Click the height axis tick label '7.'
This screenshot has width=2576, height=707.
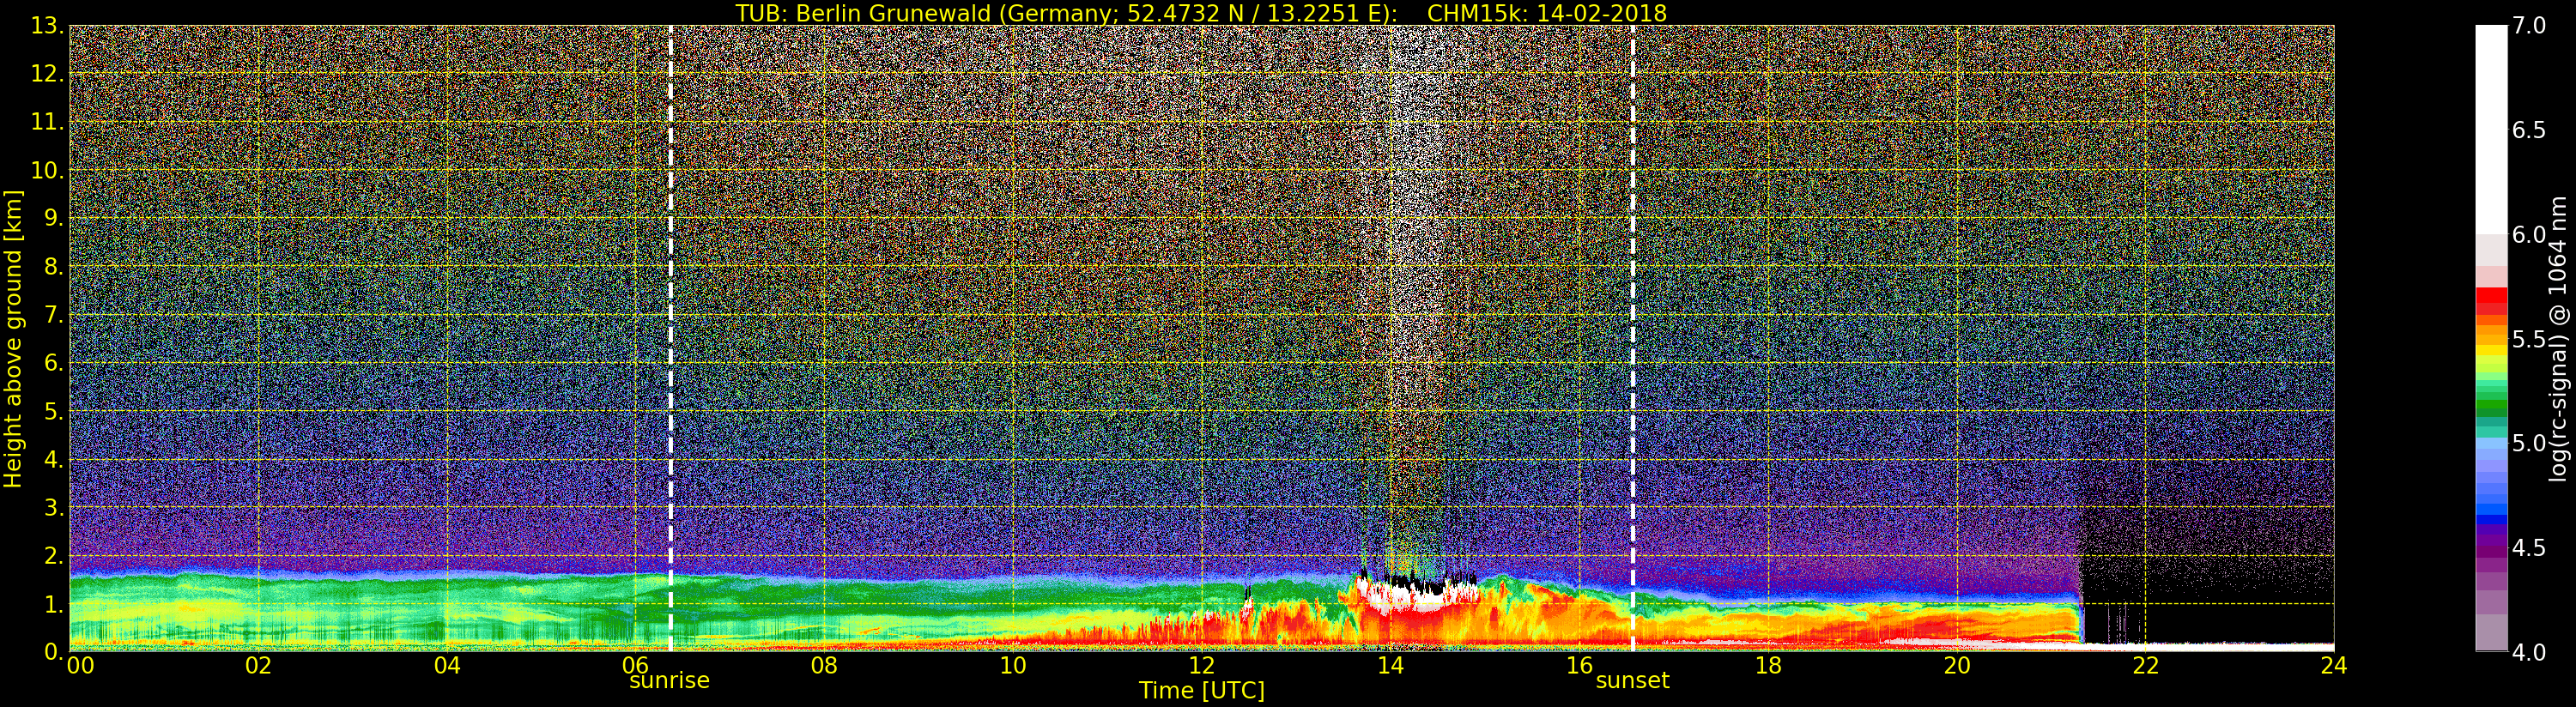click(x=53, y=315)
